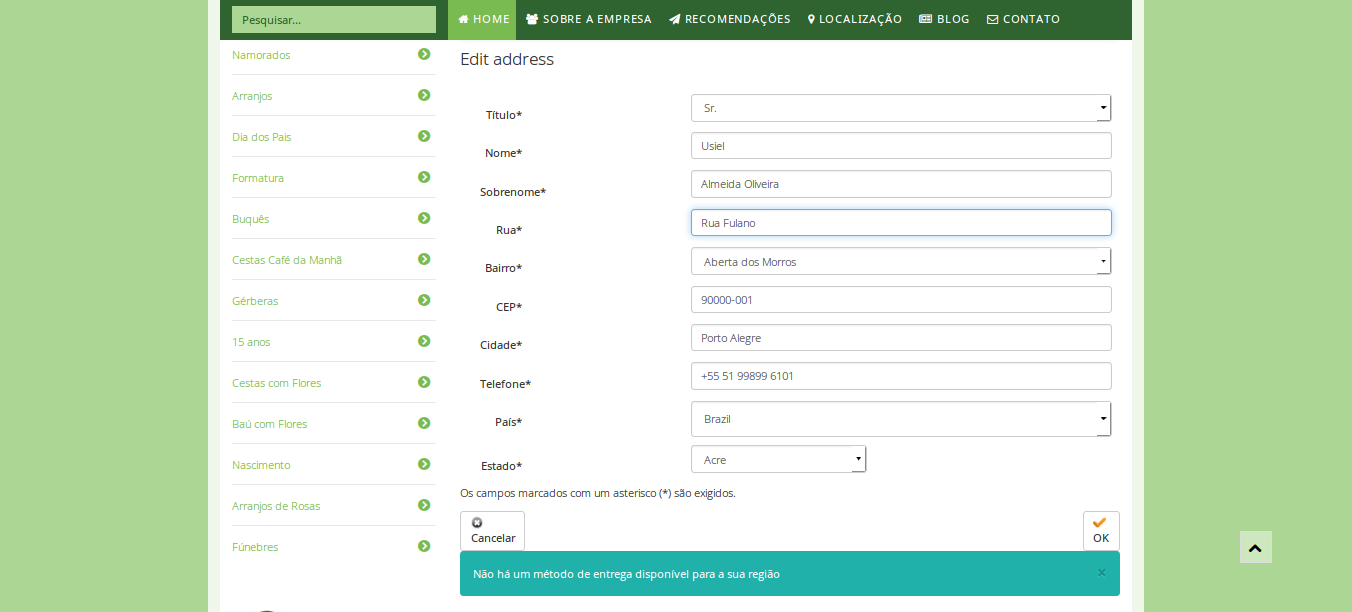The height and width of the screenshot is (612, 1352).
Task: Open the Recomendações menu item
Action: click(730, 19)
